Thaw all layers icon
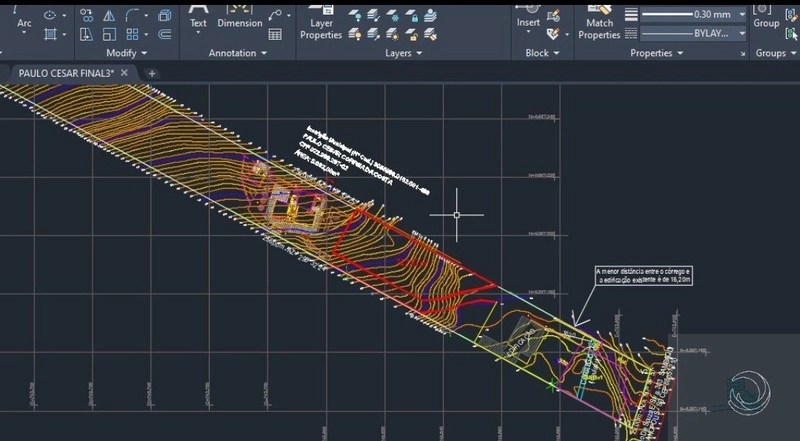800x441 pixels. point(393,34)
